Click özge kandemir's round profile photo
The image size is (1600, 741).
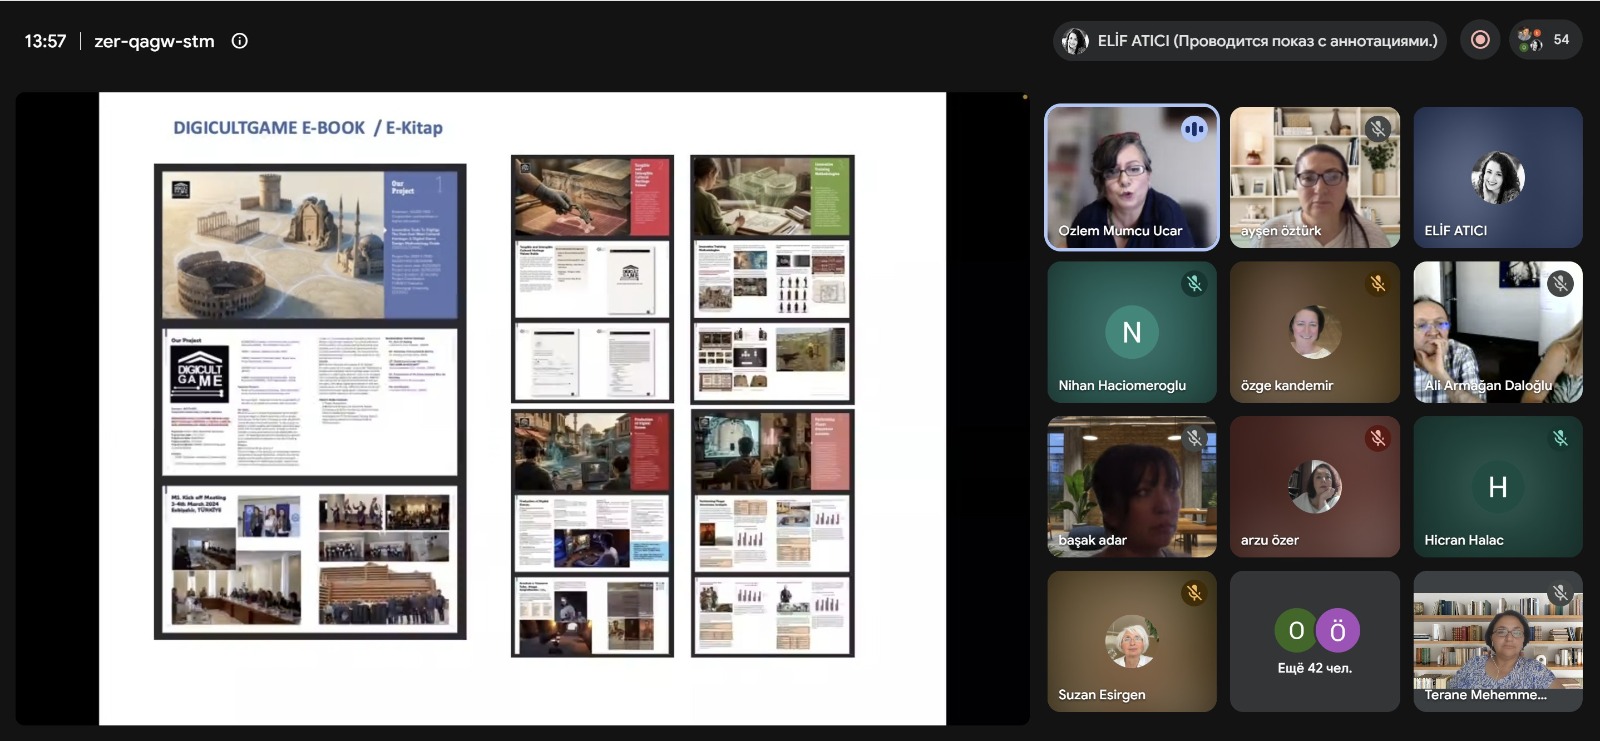click(1315, 332)
